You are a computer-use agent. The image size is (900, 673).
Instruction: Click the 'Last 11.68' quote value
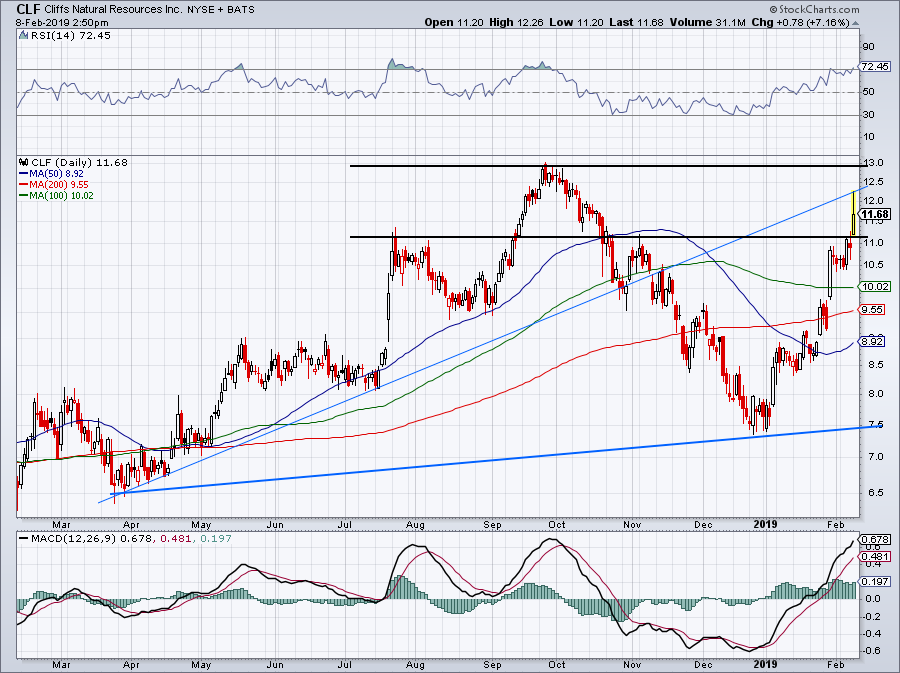[636, 22]
